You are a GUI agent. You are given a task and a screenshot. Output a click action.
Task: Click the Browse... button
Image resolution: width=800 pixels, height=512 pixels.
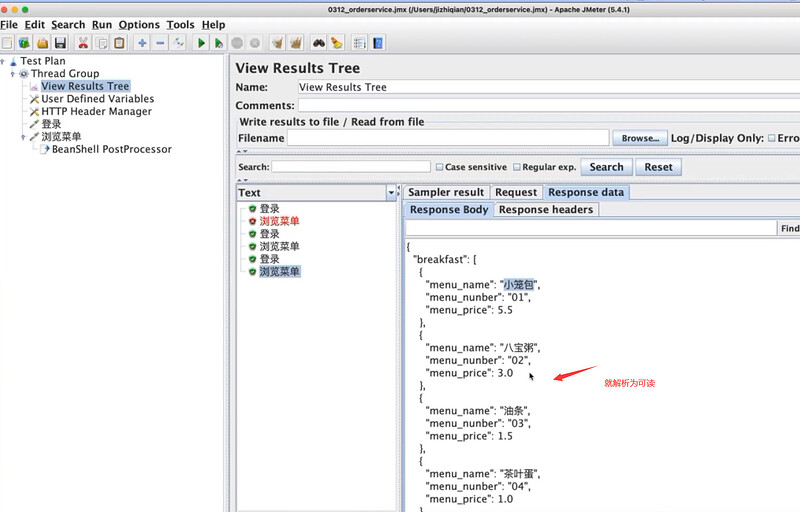tap(640, 138)
